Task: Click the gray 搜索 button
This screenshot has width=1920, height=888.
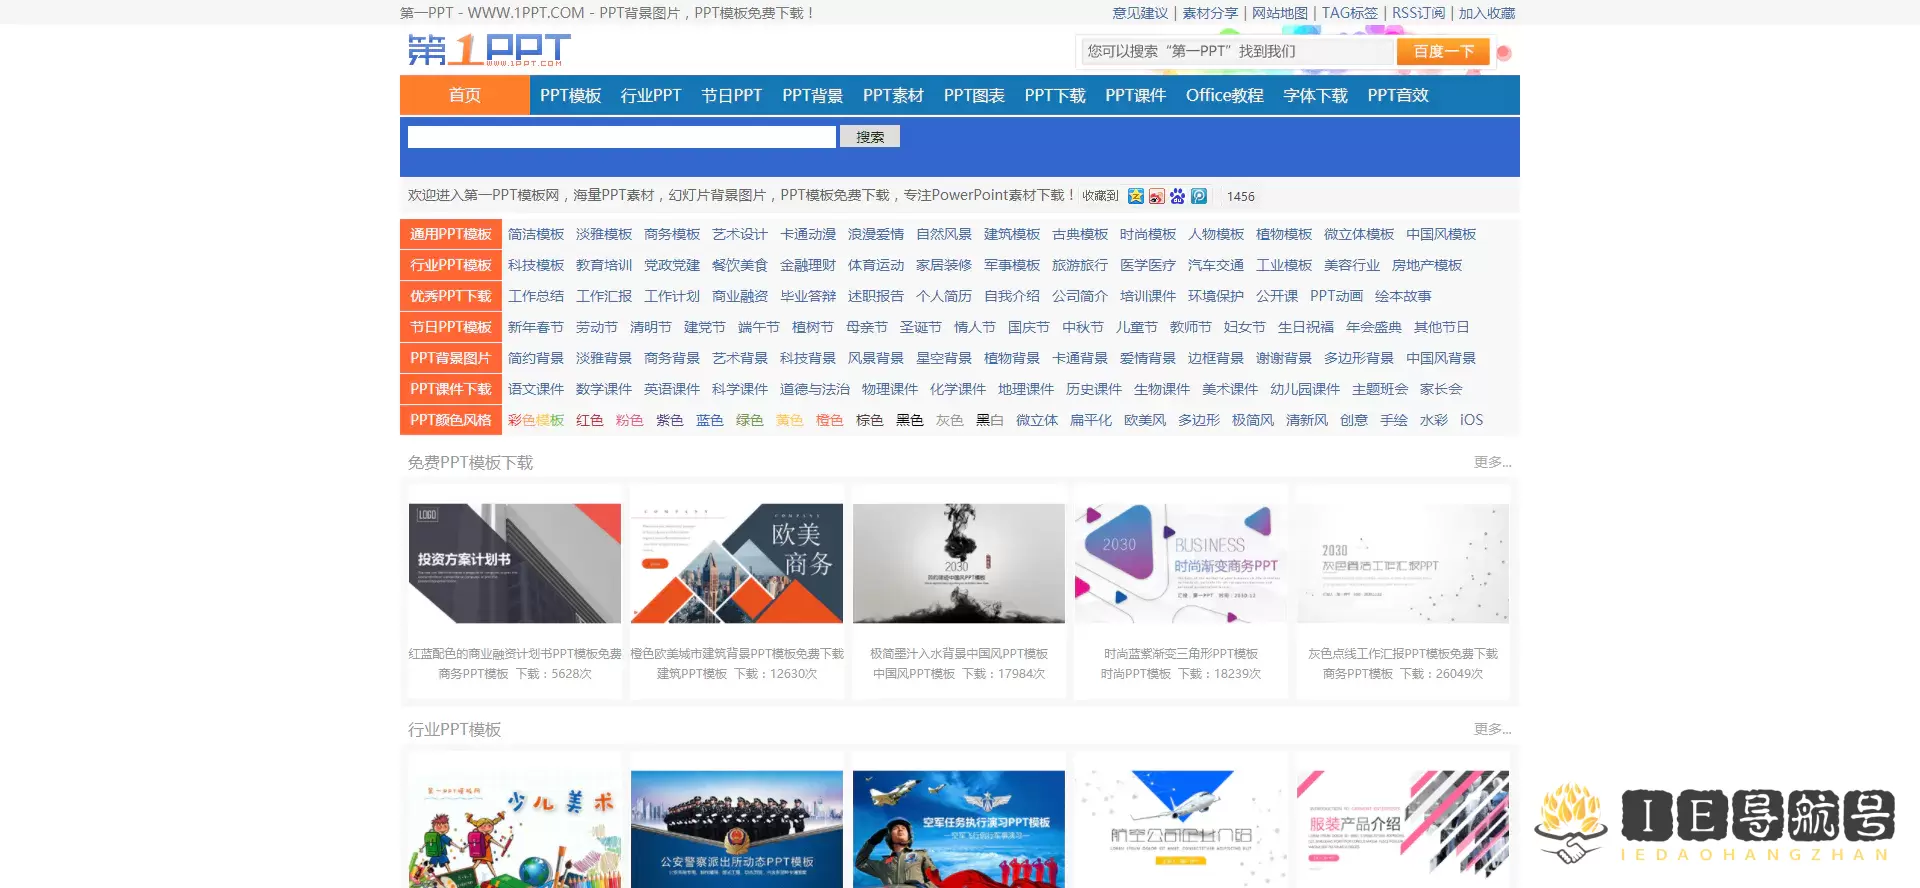Action: pos(869,137)
